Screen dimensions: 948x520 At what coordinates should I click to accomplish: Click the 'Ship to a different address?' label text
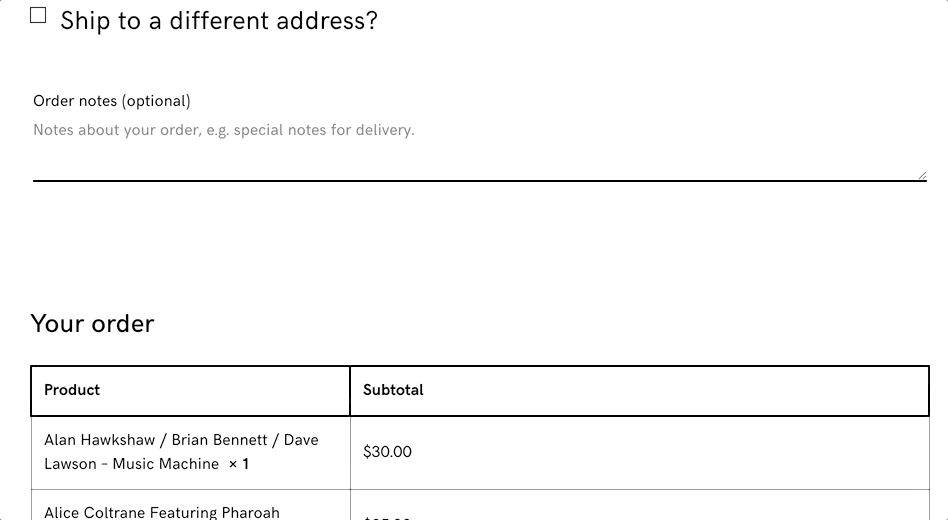tap(218, 21)
